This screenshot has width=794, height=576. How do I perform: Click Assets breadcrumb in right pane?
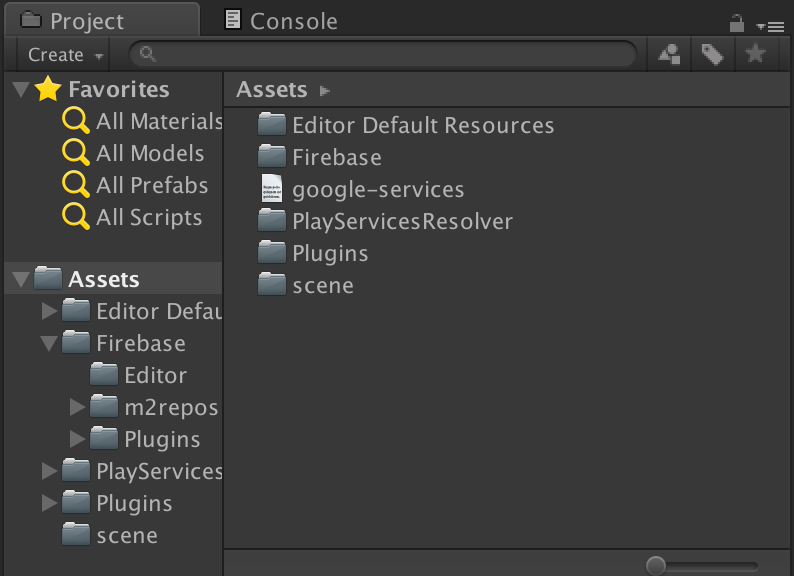271,90
